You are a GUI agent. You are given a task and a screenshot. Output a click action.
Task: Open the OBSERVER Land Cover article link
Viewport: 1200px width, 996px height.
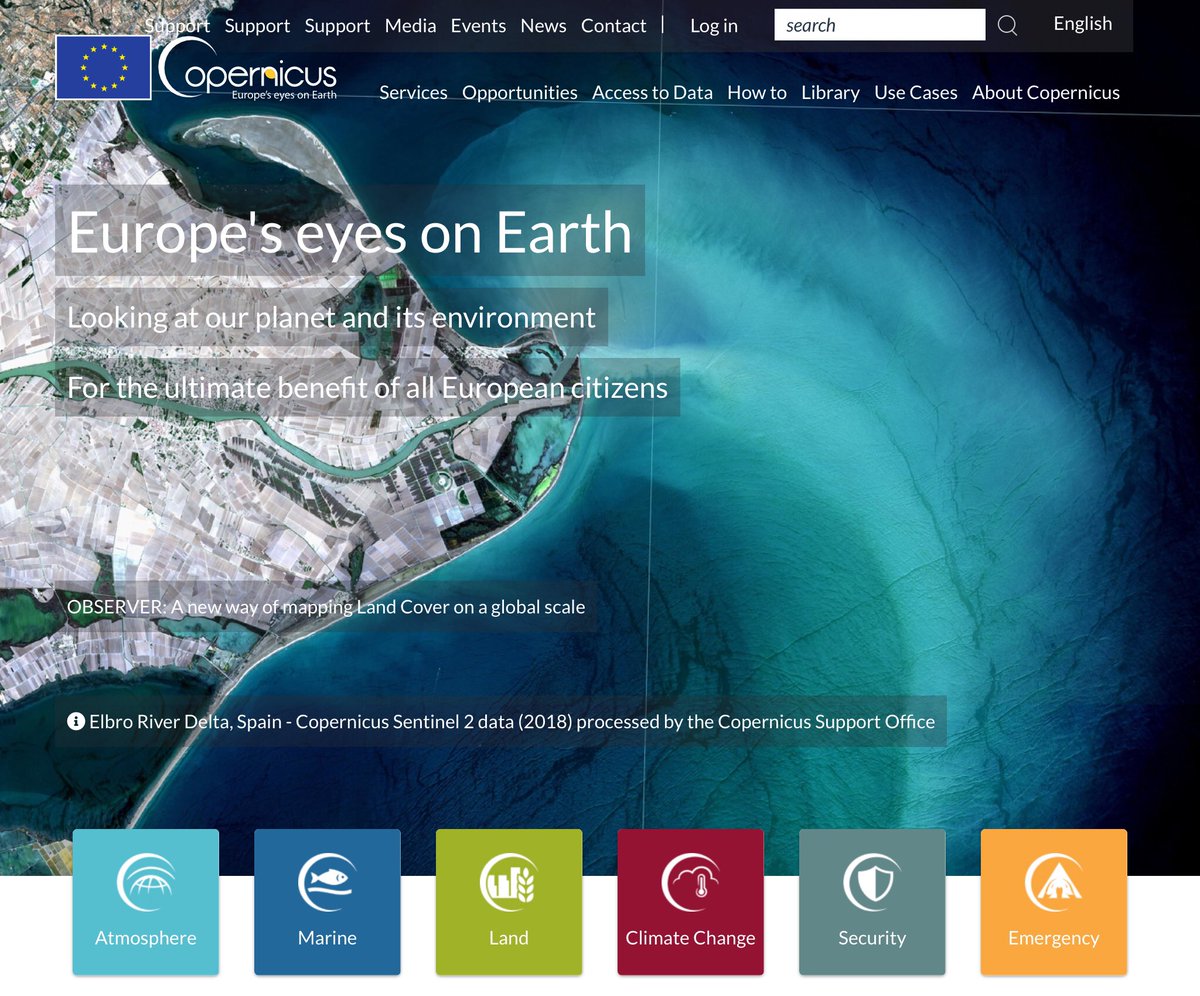point(326,607)
